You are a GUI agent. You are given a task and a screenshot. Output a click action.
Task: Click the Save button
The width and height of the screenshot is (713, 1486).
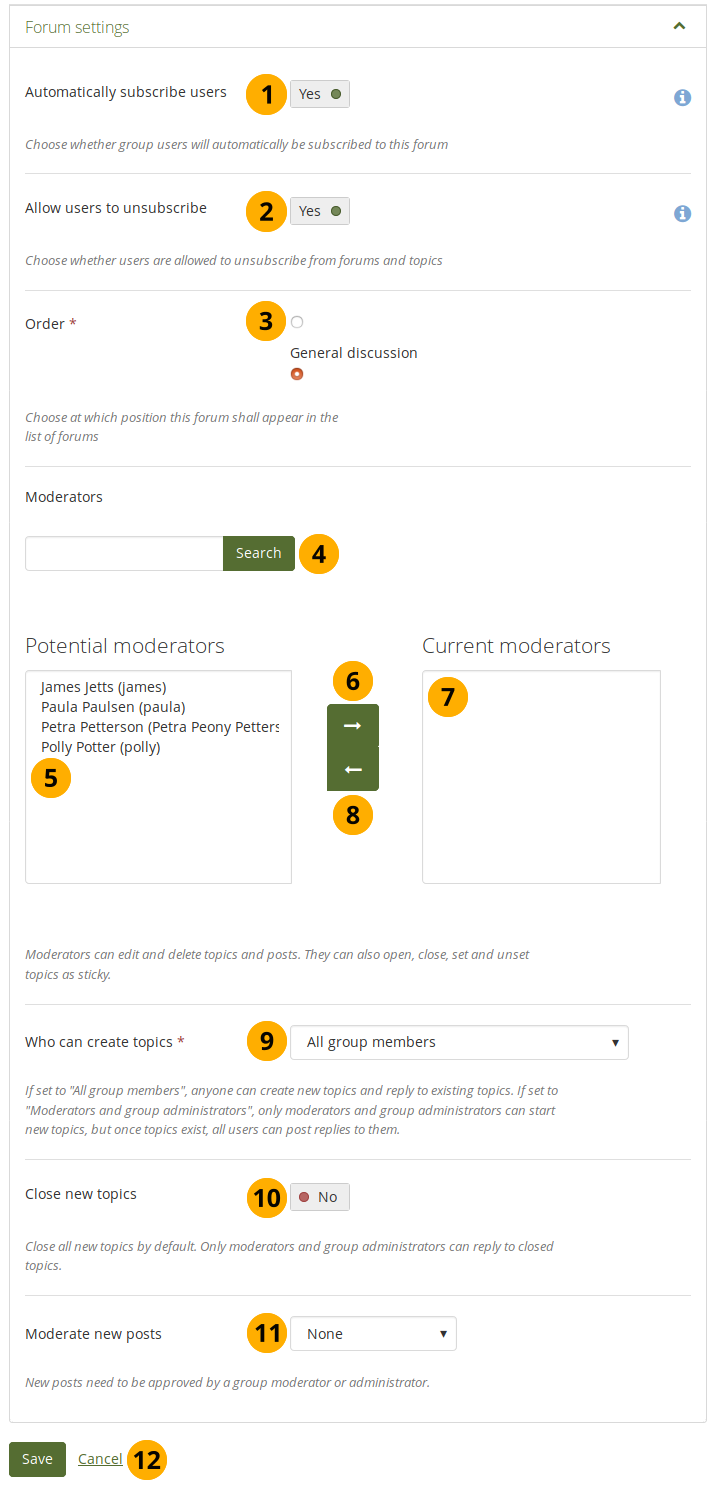point(37,1459)
